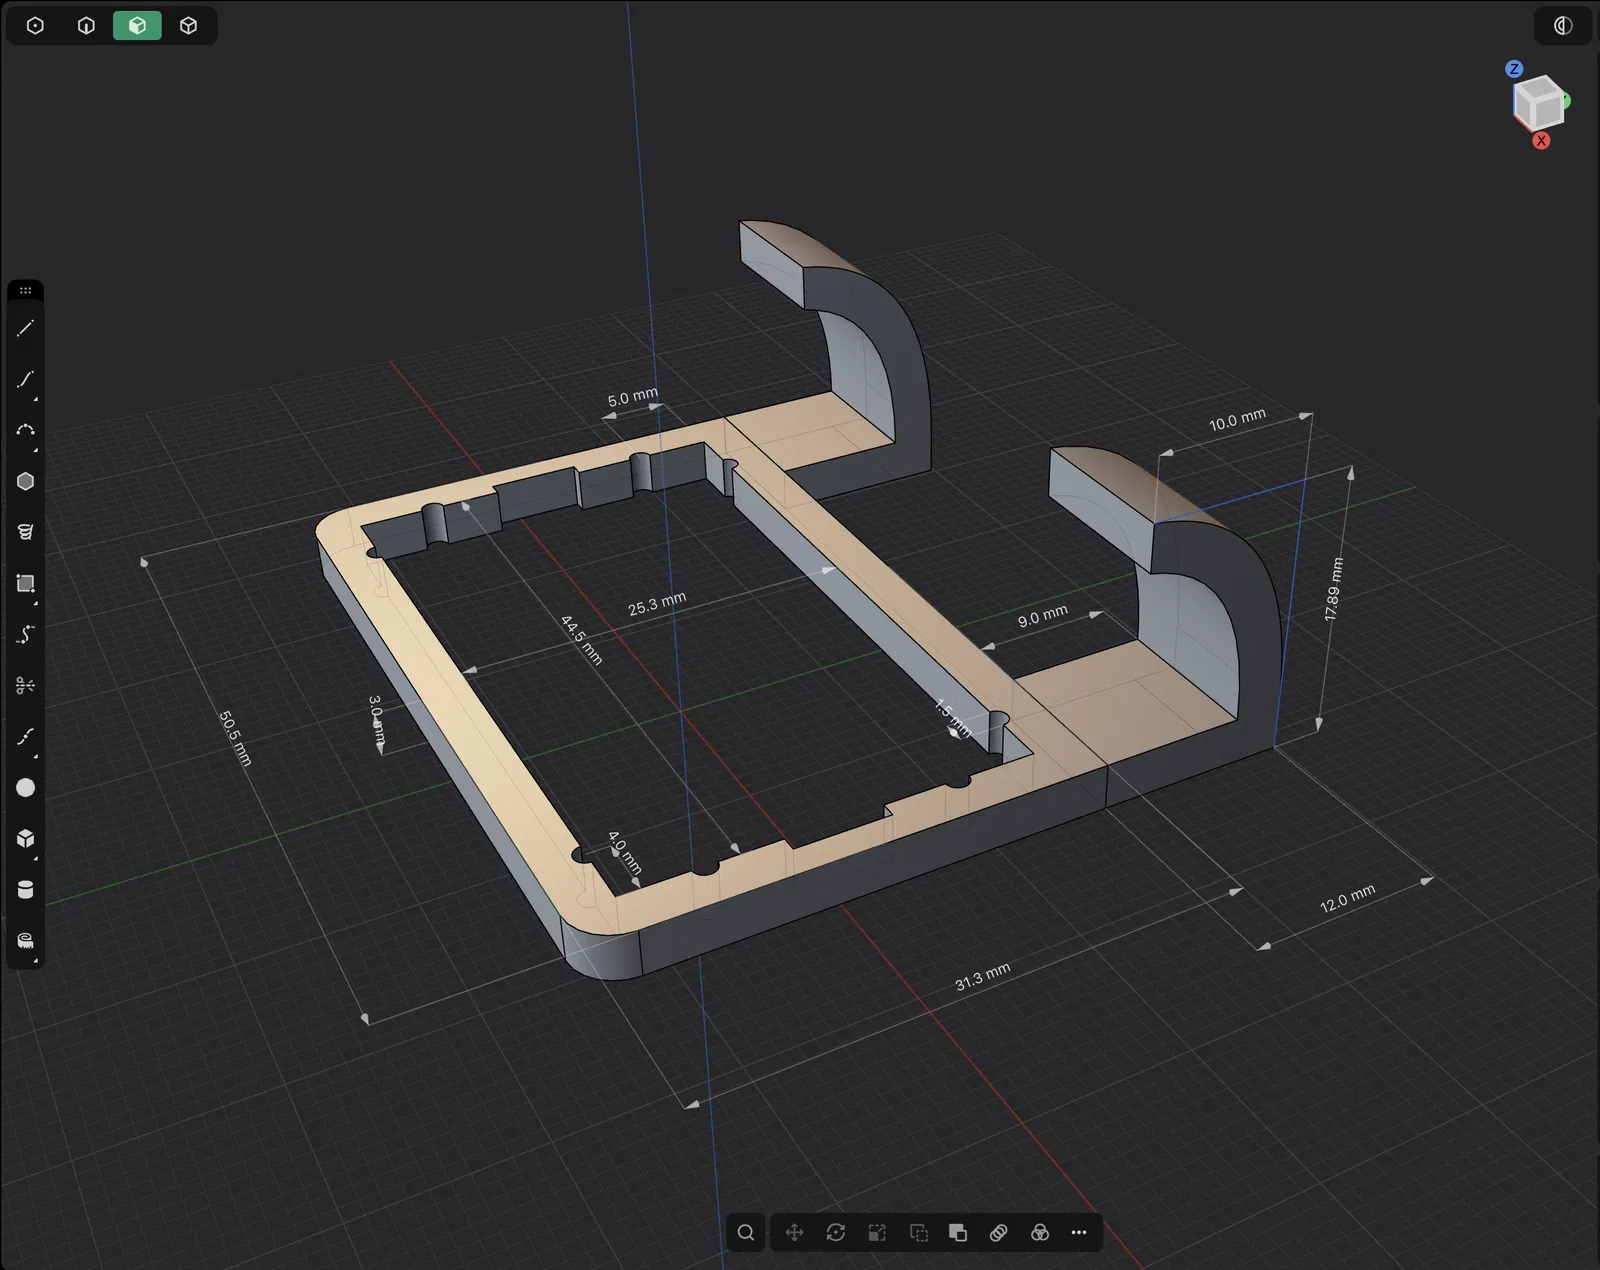Screen dimensions: 1600x1270
Task: Open the search command palette
Action: pos(746,1232)
